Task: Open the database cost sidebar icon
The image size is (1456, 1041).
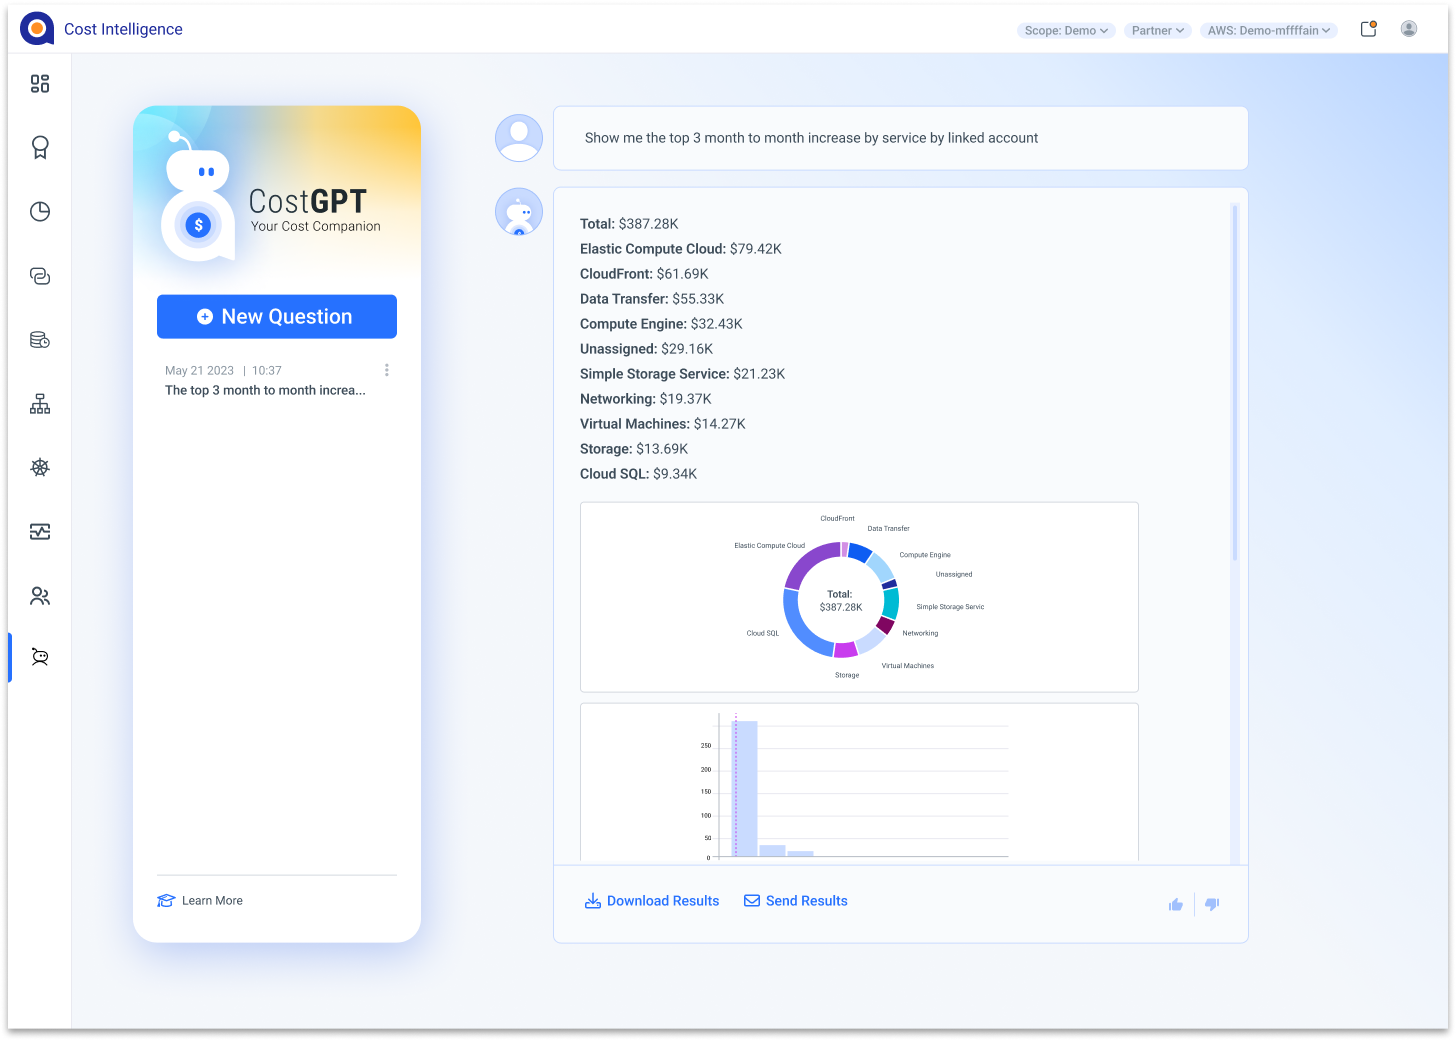Action: pyautogui.click(x=40, y=340)
